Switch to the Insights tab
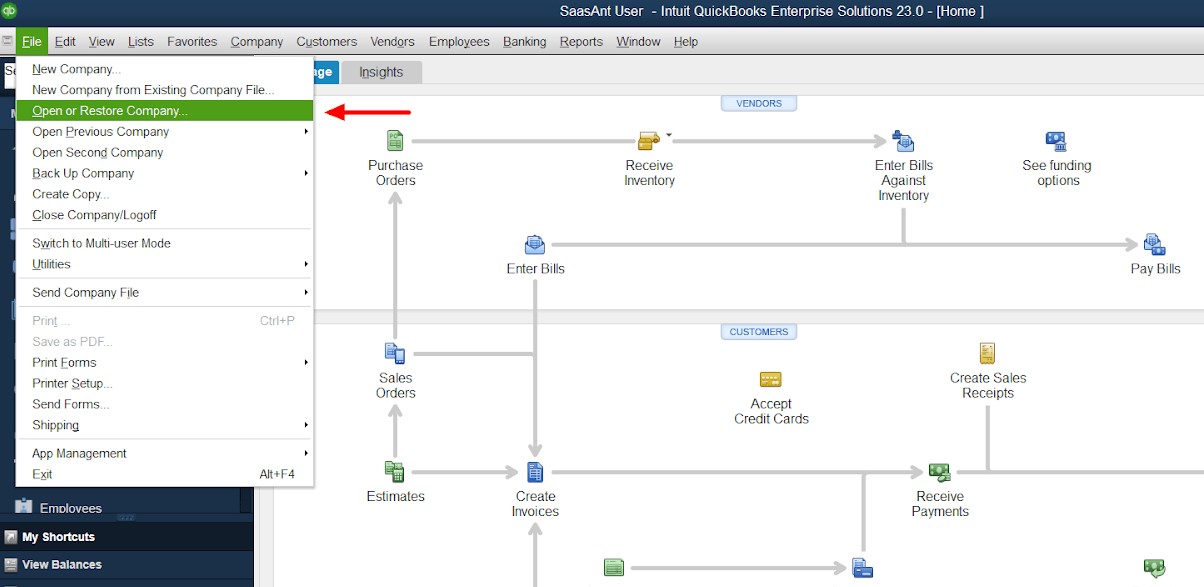 (381, 72)
